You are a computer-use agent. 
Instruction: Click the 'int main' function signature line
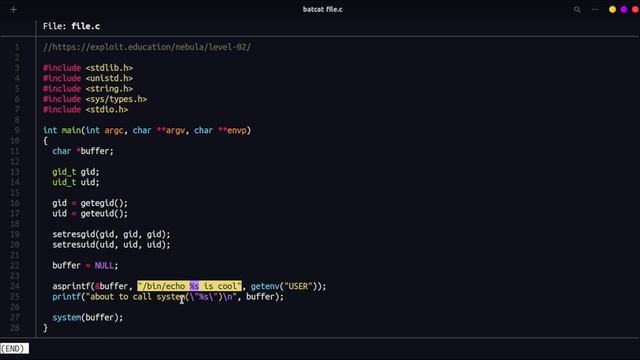(147, 130)
